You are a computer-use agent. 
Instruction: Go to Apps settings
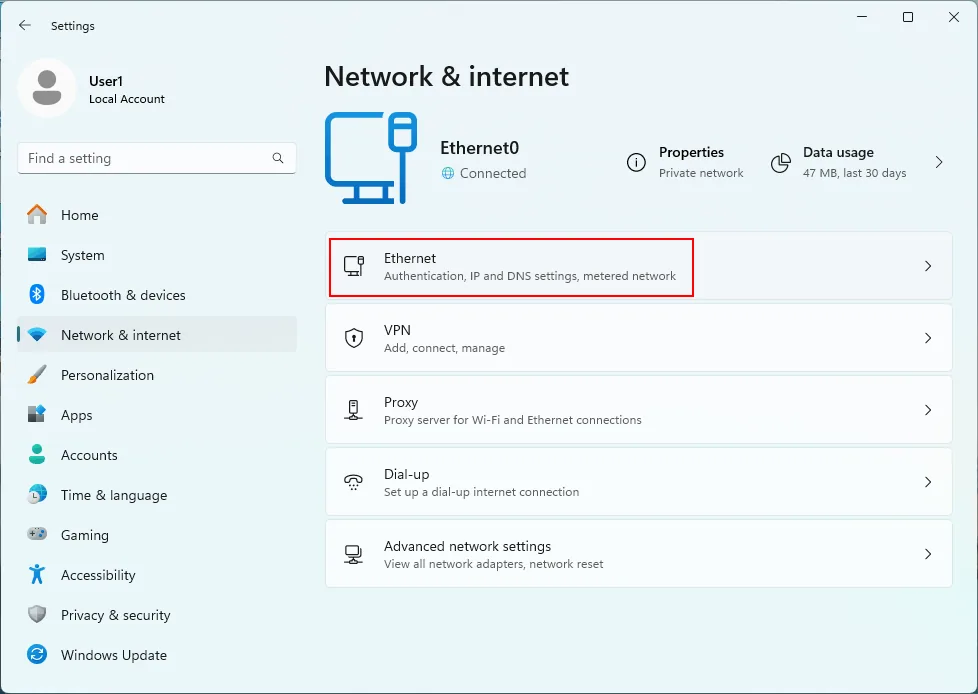point(157,415)
